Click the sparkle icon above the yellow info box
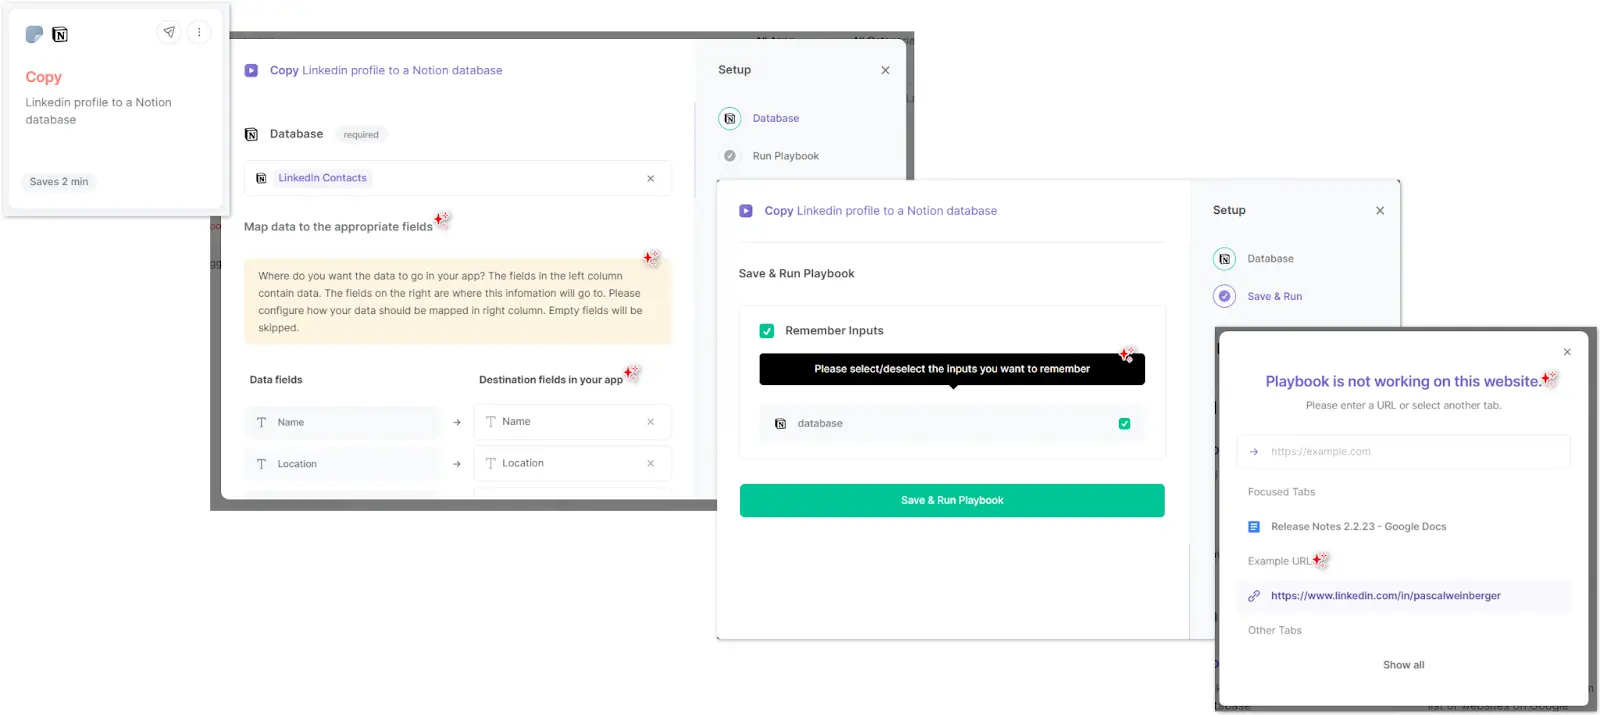Viewport: 1600px width, 715px height. pyautogui.click(x=652, y=258)
